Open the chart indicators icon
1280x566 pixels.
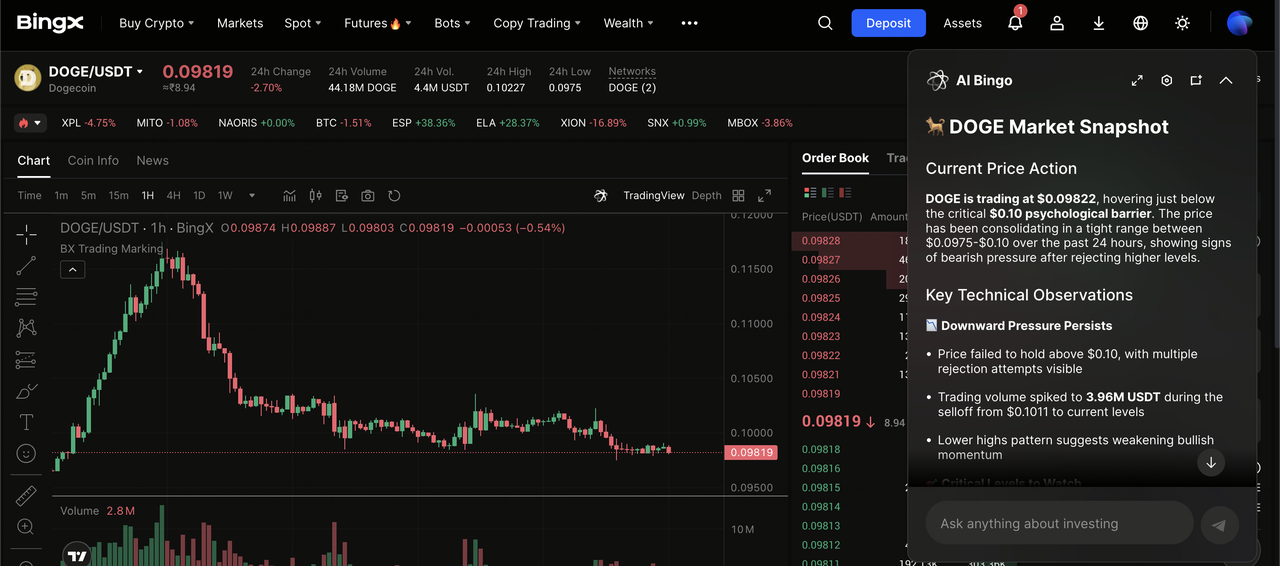(x=290, y=196)
